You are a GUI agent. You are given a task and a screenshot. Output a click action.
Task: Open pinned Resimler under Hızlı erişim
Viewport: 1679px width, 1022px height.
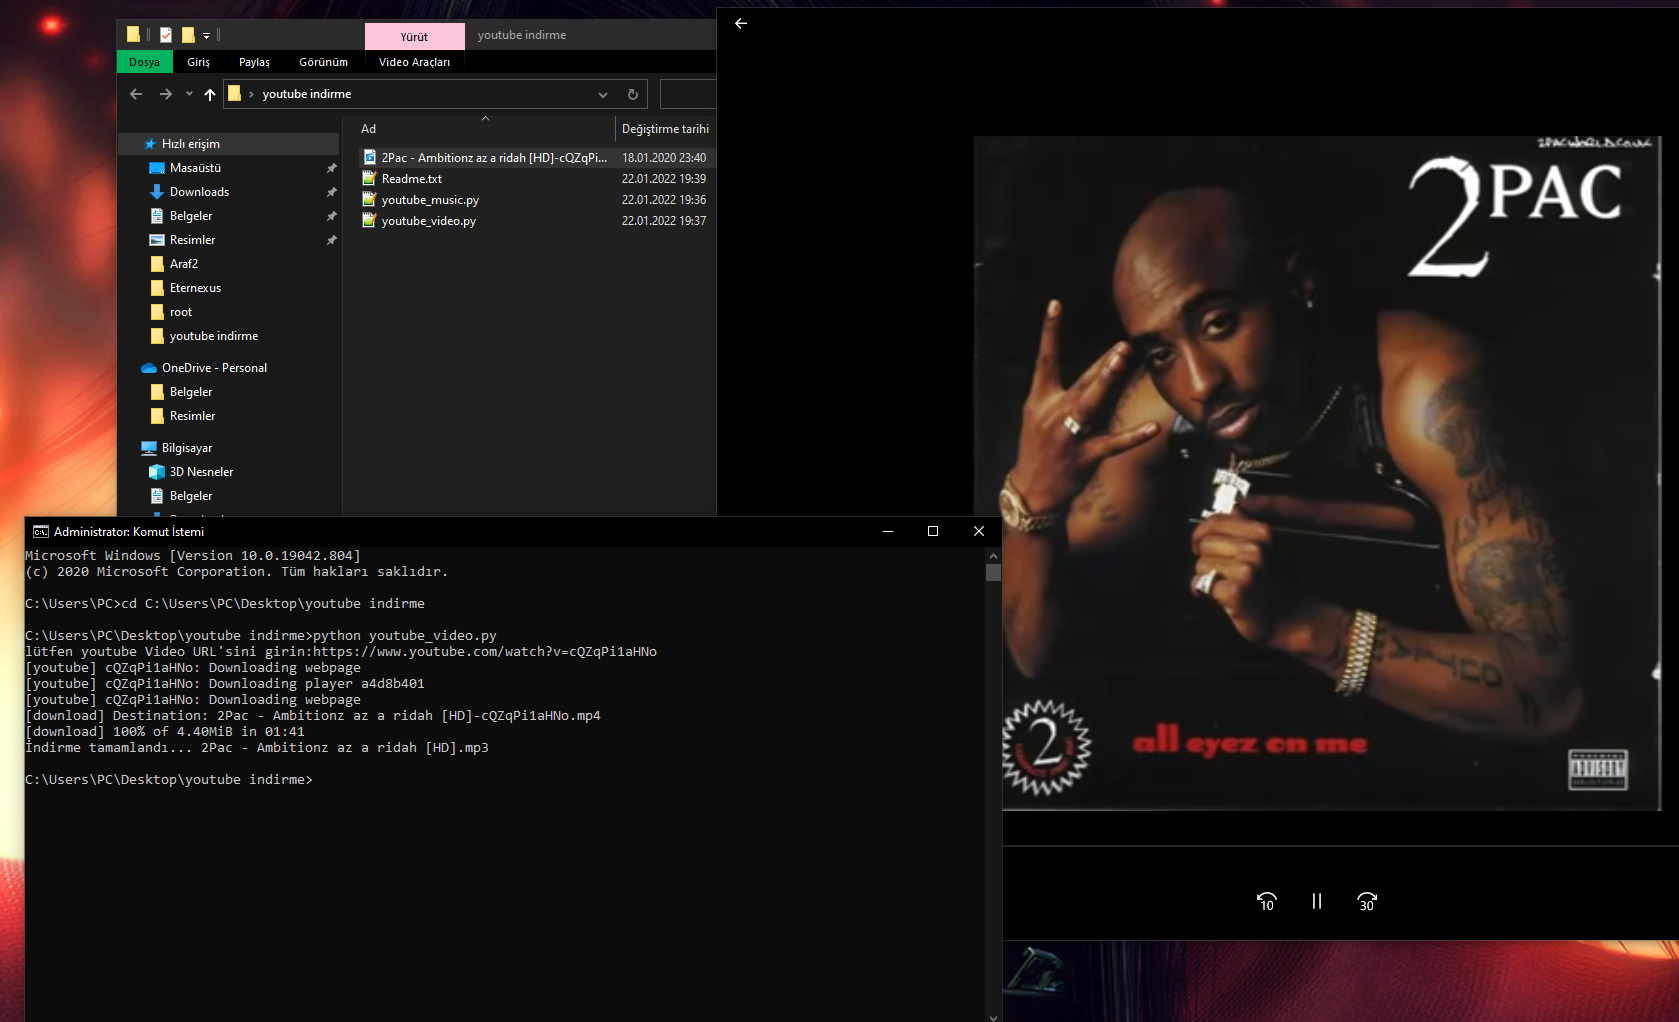(x=192, y=240)
